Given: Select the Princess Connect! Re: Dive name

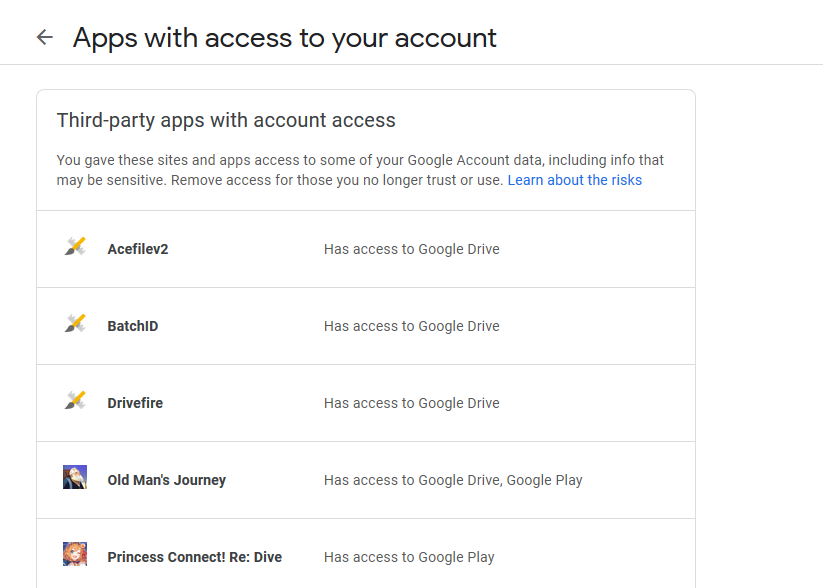Looking at the screenshot, I should (195, 557).
